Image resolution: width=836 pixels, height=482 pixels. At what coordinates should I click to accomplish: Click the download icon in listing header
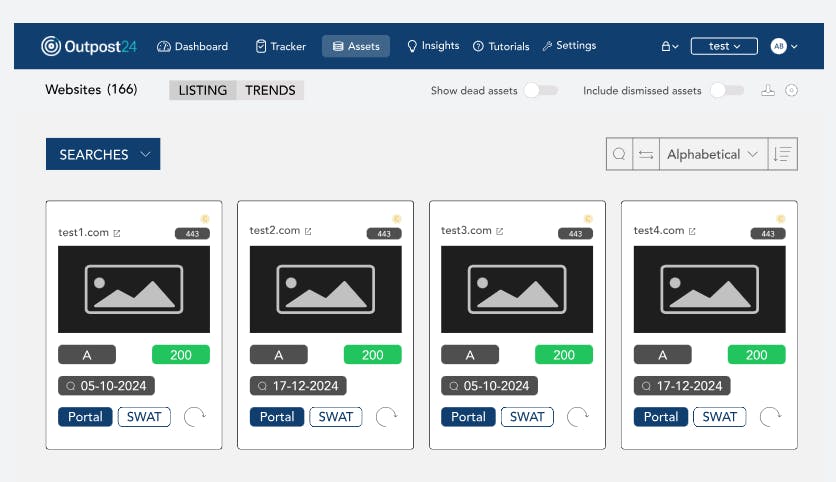768,91
